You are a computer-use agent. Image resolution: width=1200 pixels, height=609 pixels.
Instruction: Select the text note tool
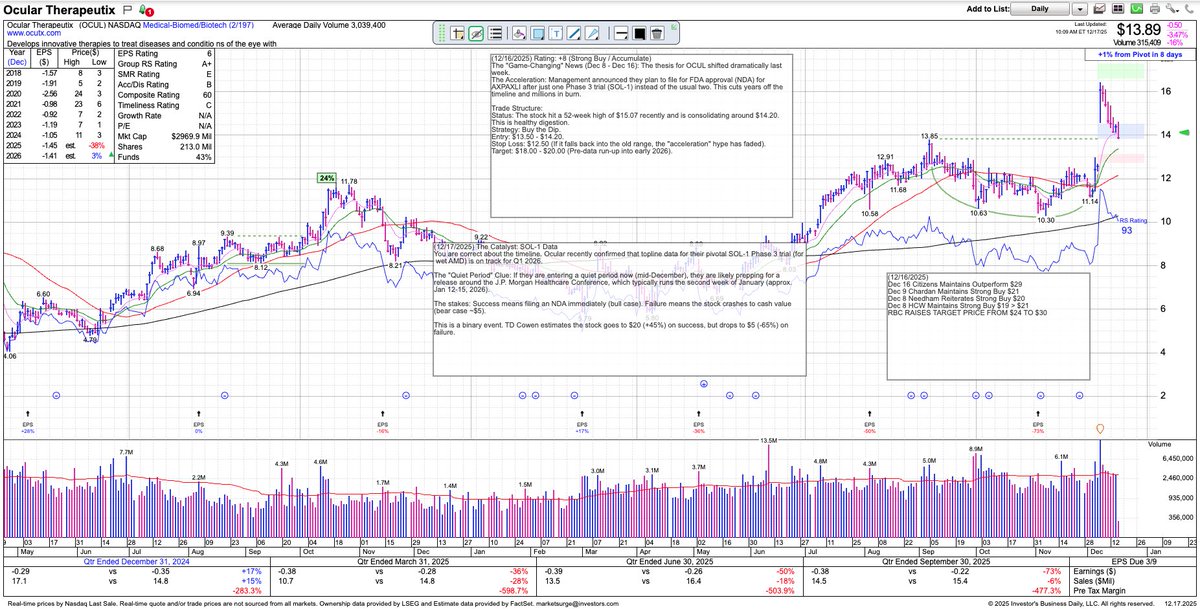(556, 33)
